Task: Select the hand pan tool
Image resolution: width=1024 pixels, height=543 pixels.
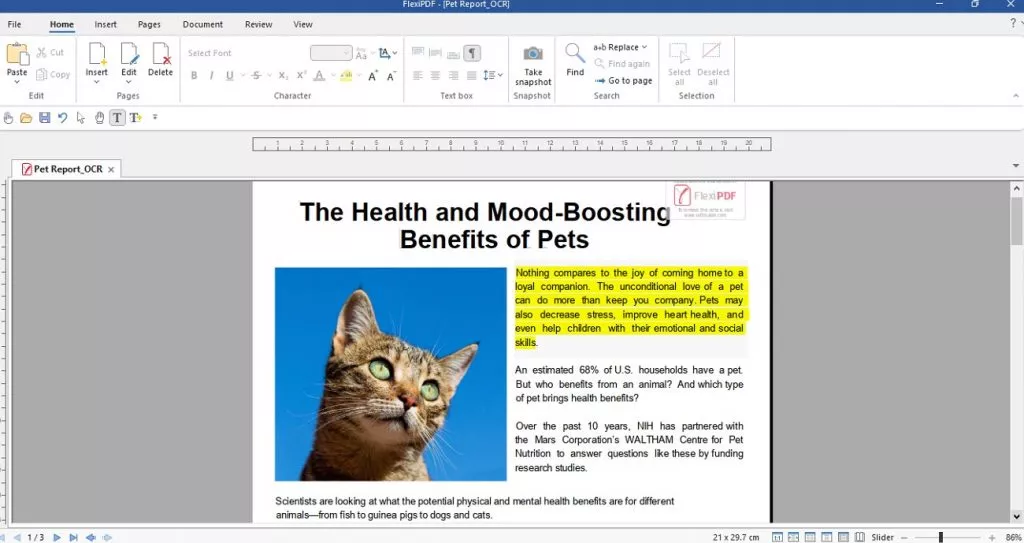Action: [x=99, y=118]
